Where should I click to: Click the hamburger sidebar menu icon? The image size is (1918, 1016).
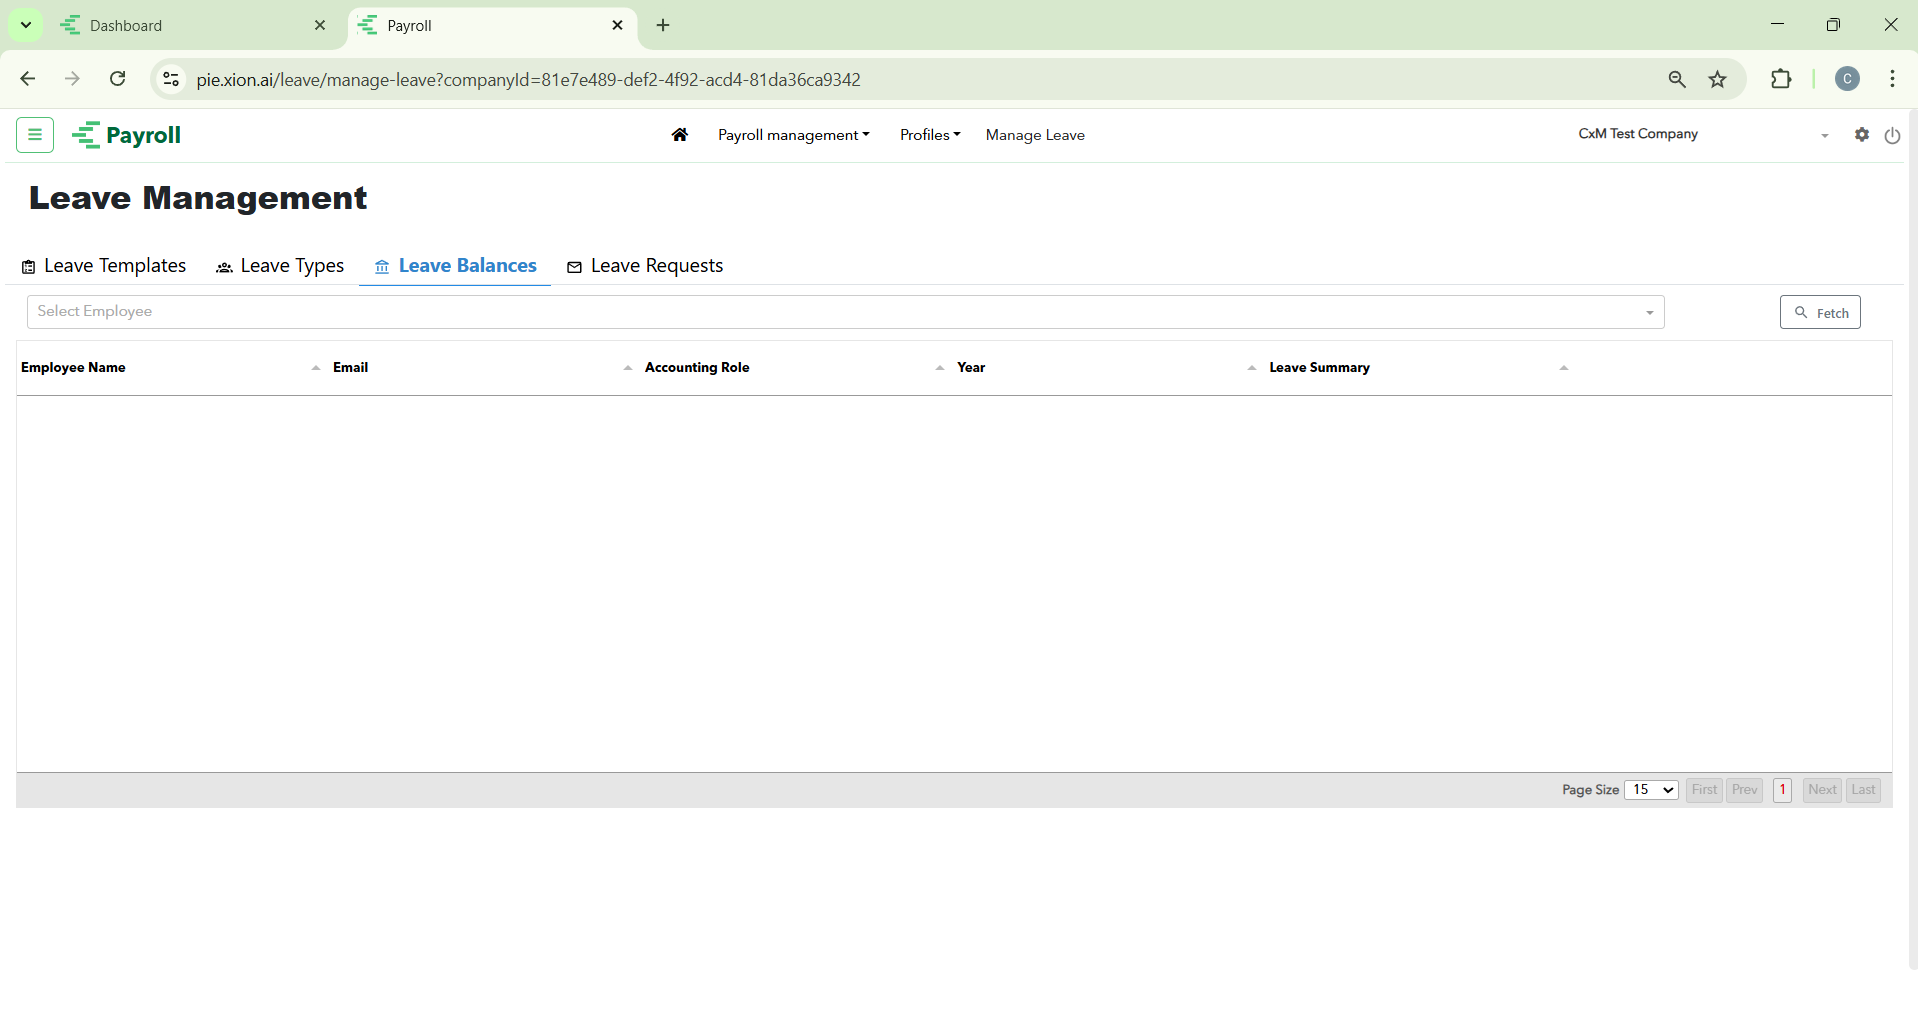(35, 135)
